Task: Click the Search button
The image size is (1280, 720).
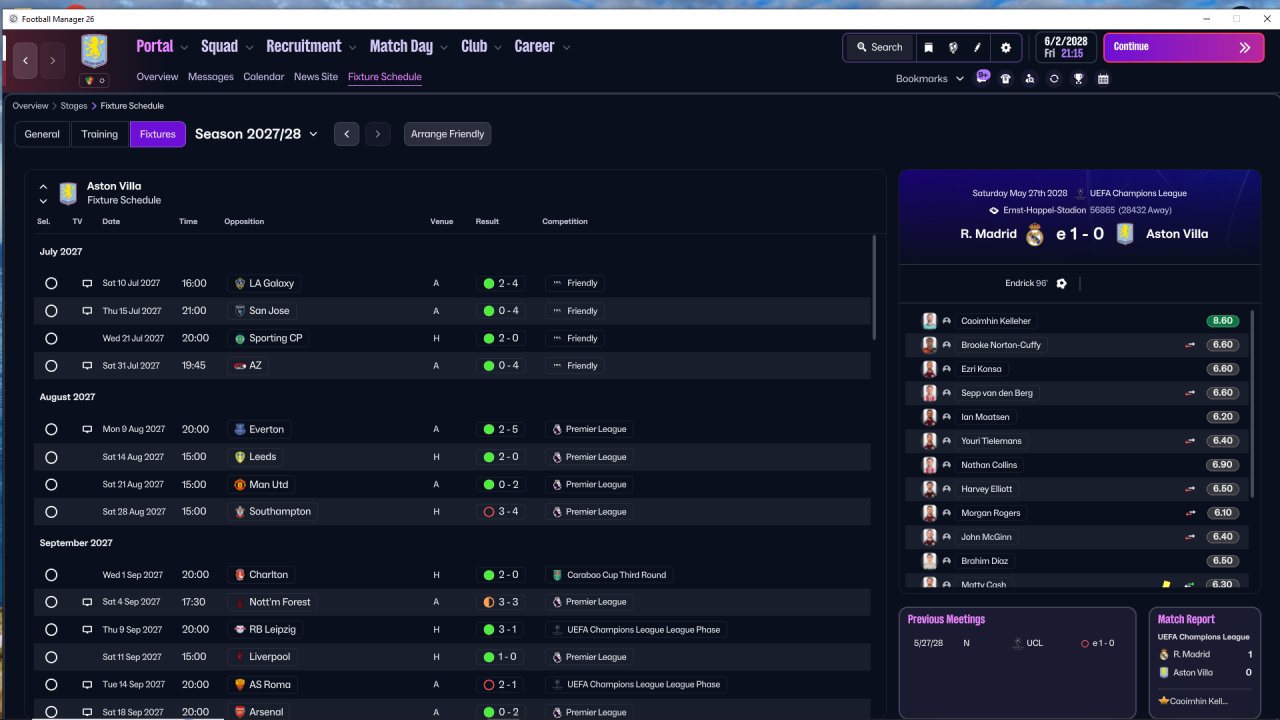Action: click(879, 47)
